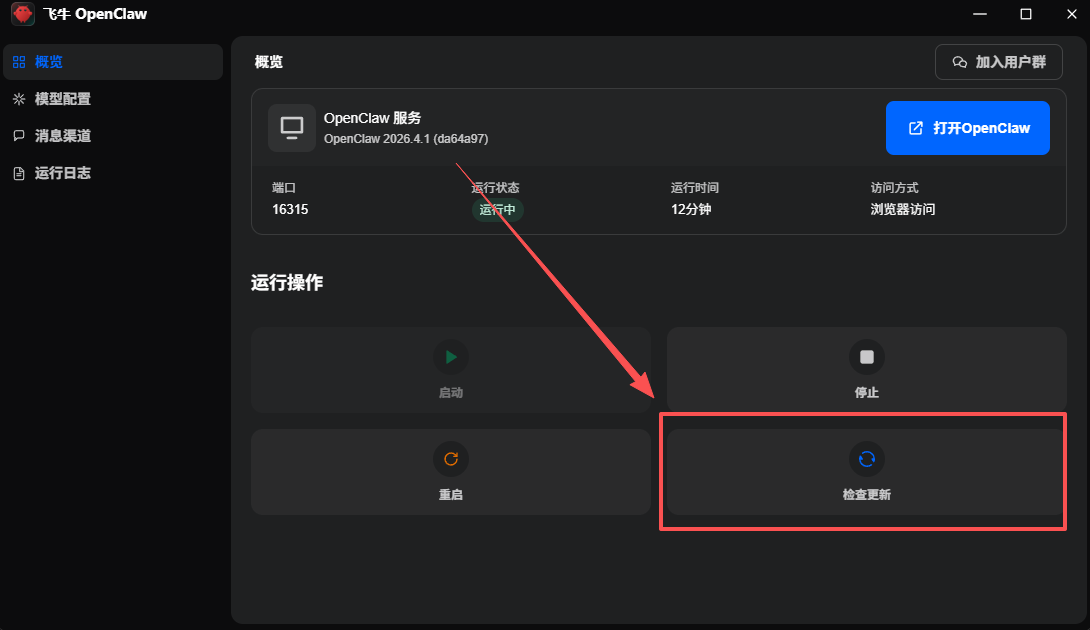Click the 重启 restart card

(450, 471)
